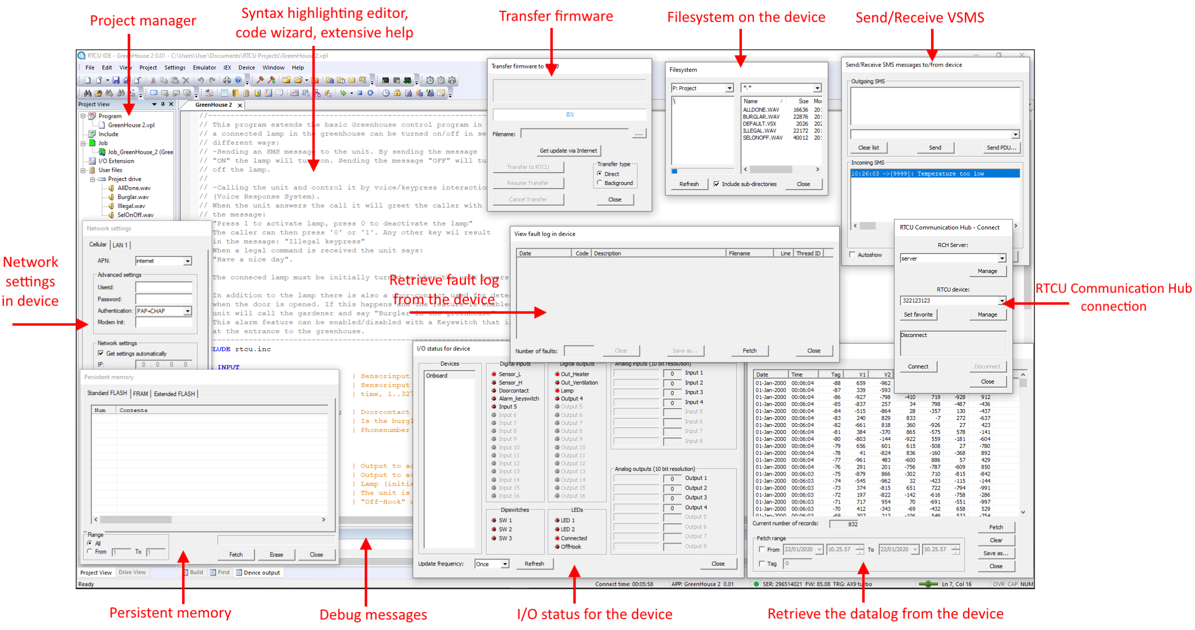Click the green status indicator in status bar
1195x630 pixels.
coord(756,584)
